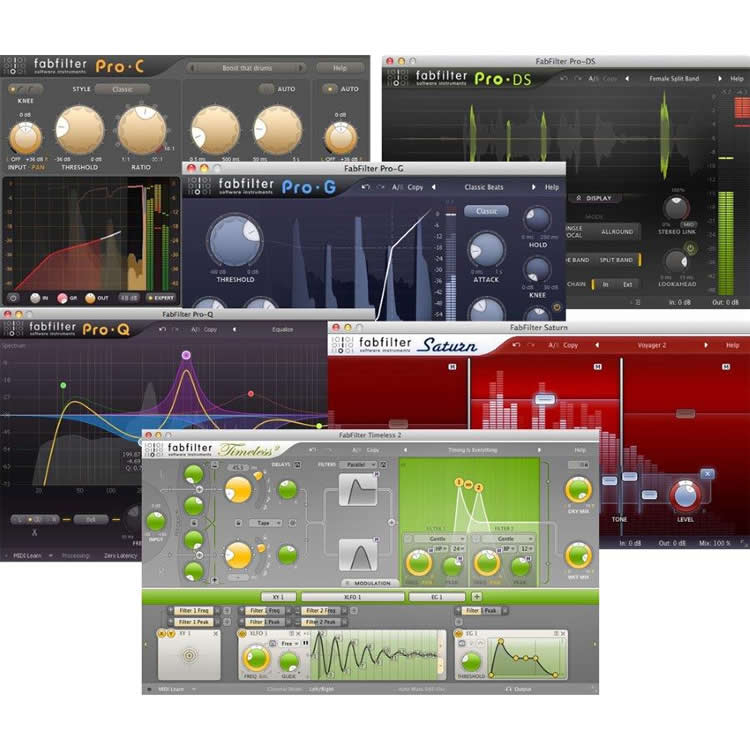Image resolution: width=750 pixels, height=750 pixels.
Task: Click the Expert button in Pro-C
Action: (161, 298)
